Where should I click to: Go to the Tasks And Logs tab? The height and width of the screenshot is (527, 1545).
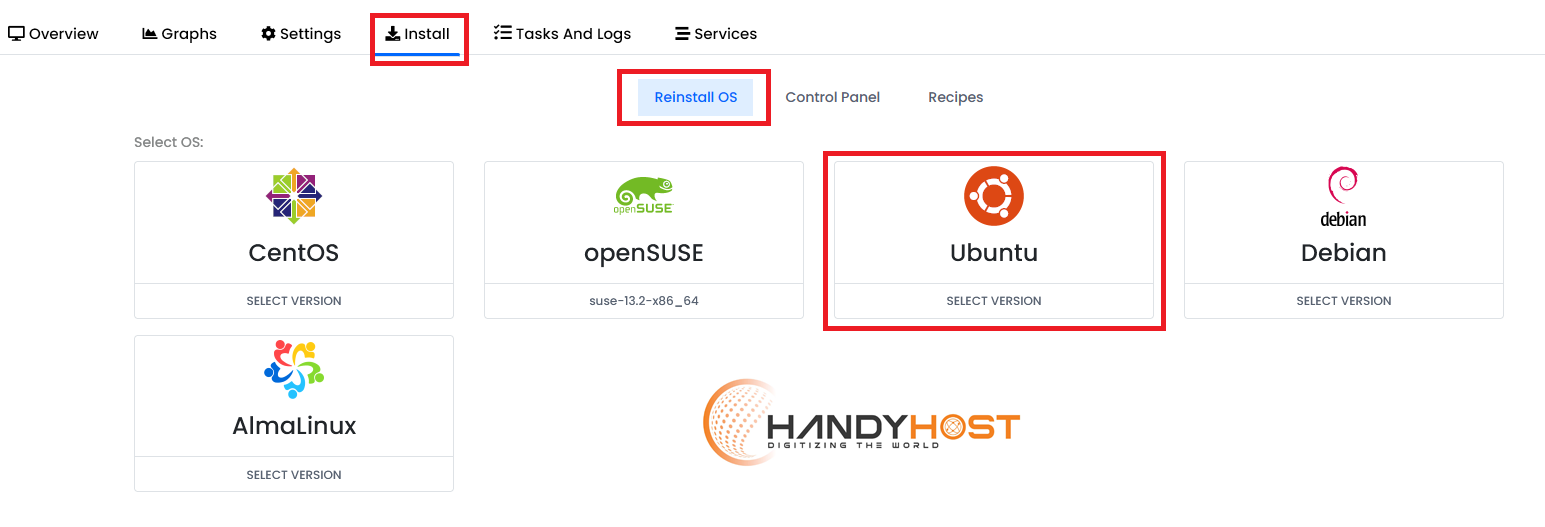pyautogui.click(x=563, y=33)
